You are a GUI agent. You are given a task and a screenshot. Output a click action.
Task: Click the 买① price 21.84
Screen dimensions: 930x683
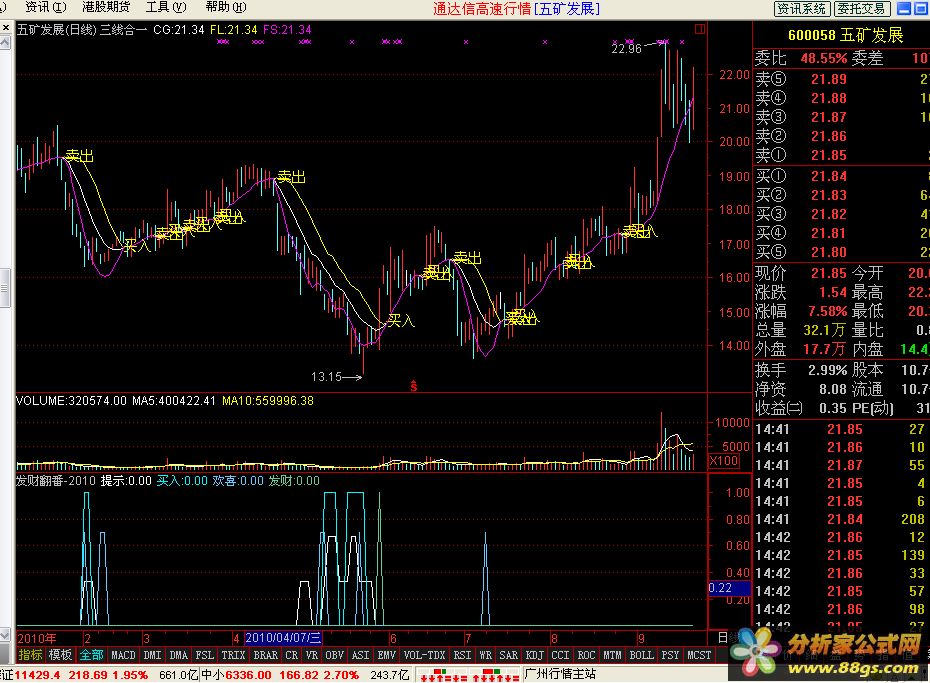tap(829, 176)
